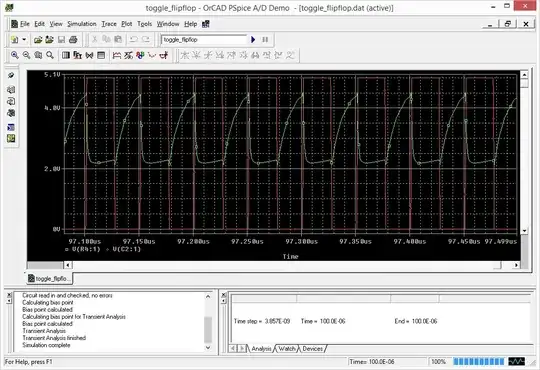
Task: Click the green icon at the bottom of the left sidebar
Action: (11, 138)
